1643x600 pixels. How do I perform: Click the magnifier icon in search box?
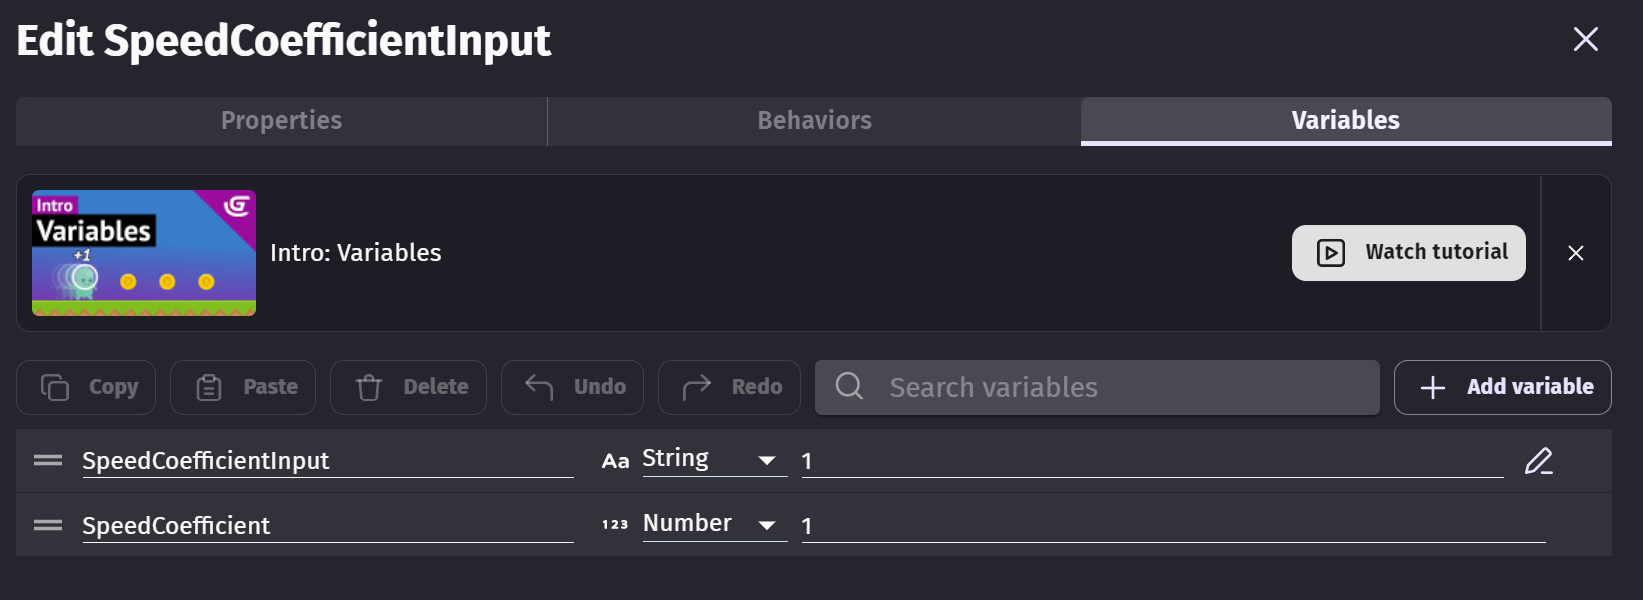coord(849,386)
